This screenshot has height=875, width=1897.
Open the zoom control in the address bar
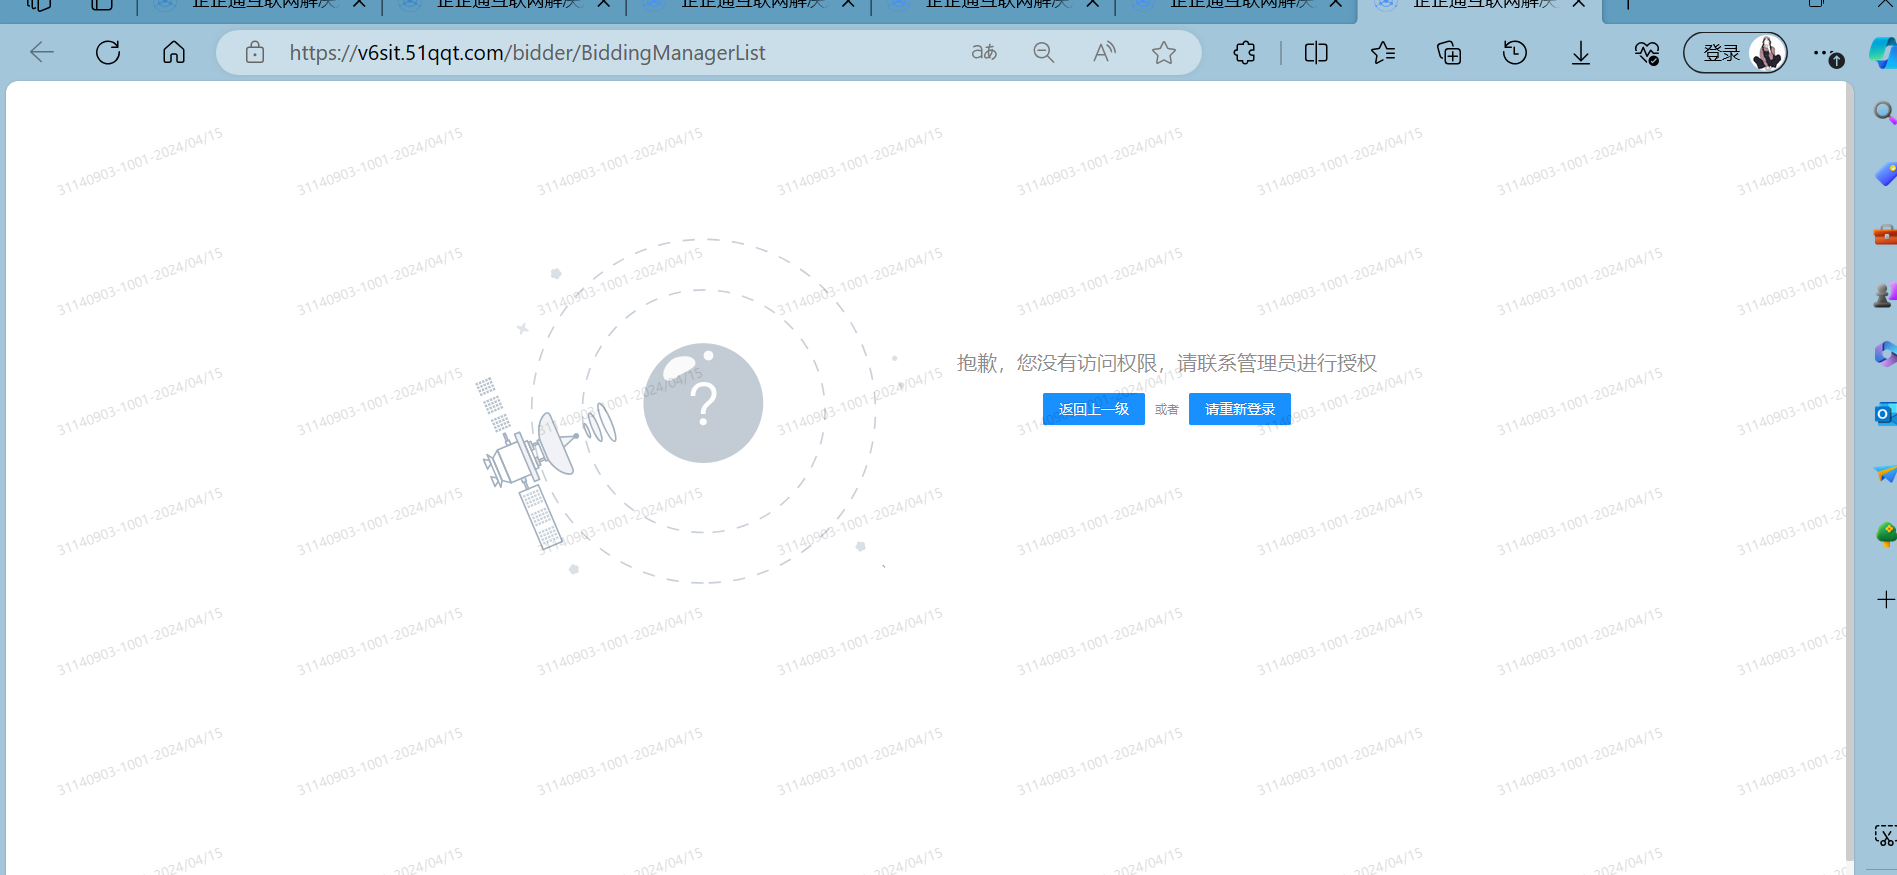tap(1044, 52)
